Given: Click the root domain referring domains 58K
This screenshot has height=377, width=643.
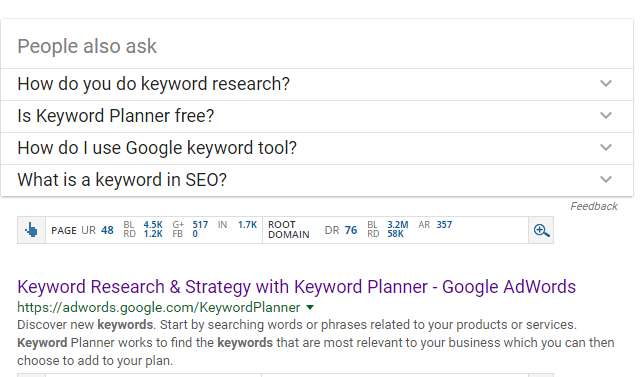Looking at the screenshot, I should pos(395,234).
